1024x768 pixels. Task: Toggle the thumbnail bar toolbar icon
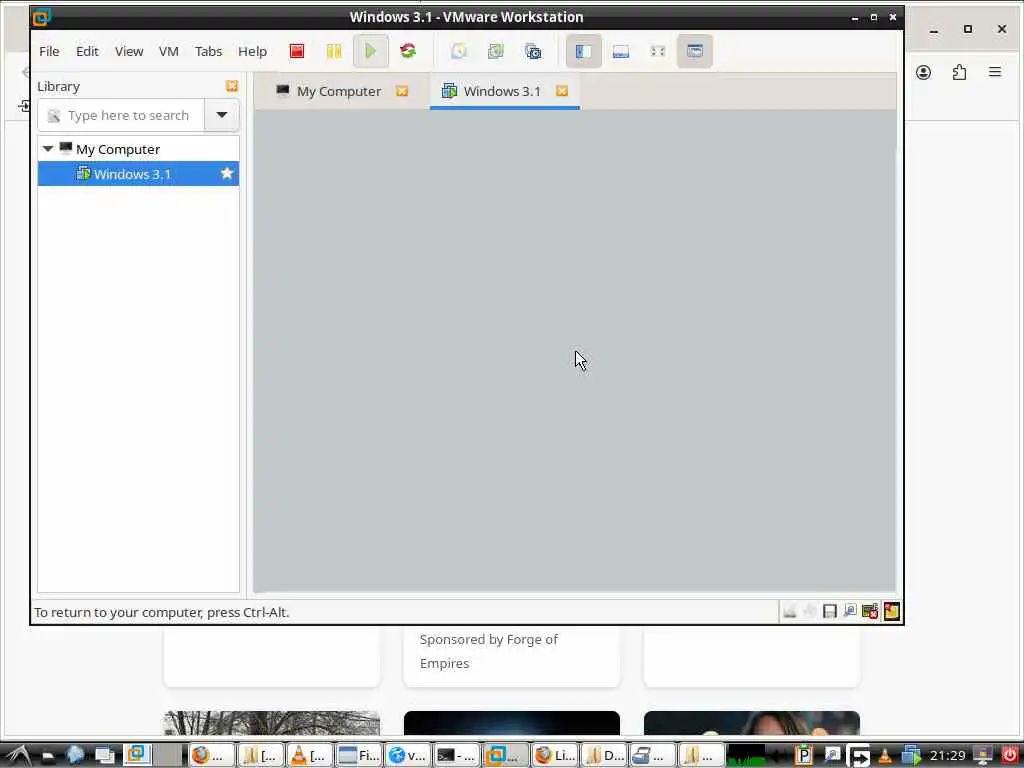click(x=620, y=51)
